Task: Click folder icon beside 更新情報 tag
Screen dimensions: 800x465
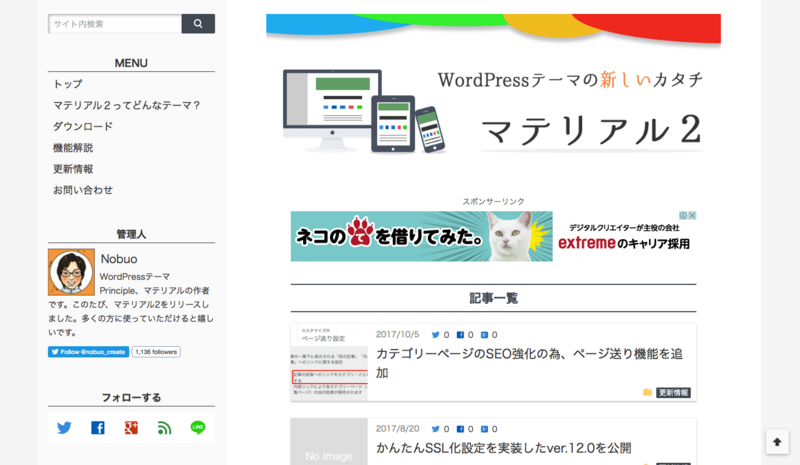Action: pyautogui.click(x=647, y=393)
